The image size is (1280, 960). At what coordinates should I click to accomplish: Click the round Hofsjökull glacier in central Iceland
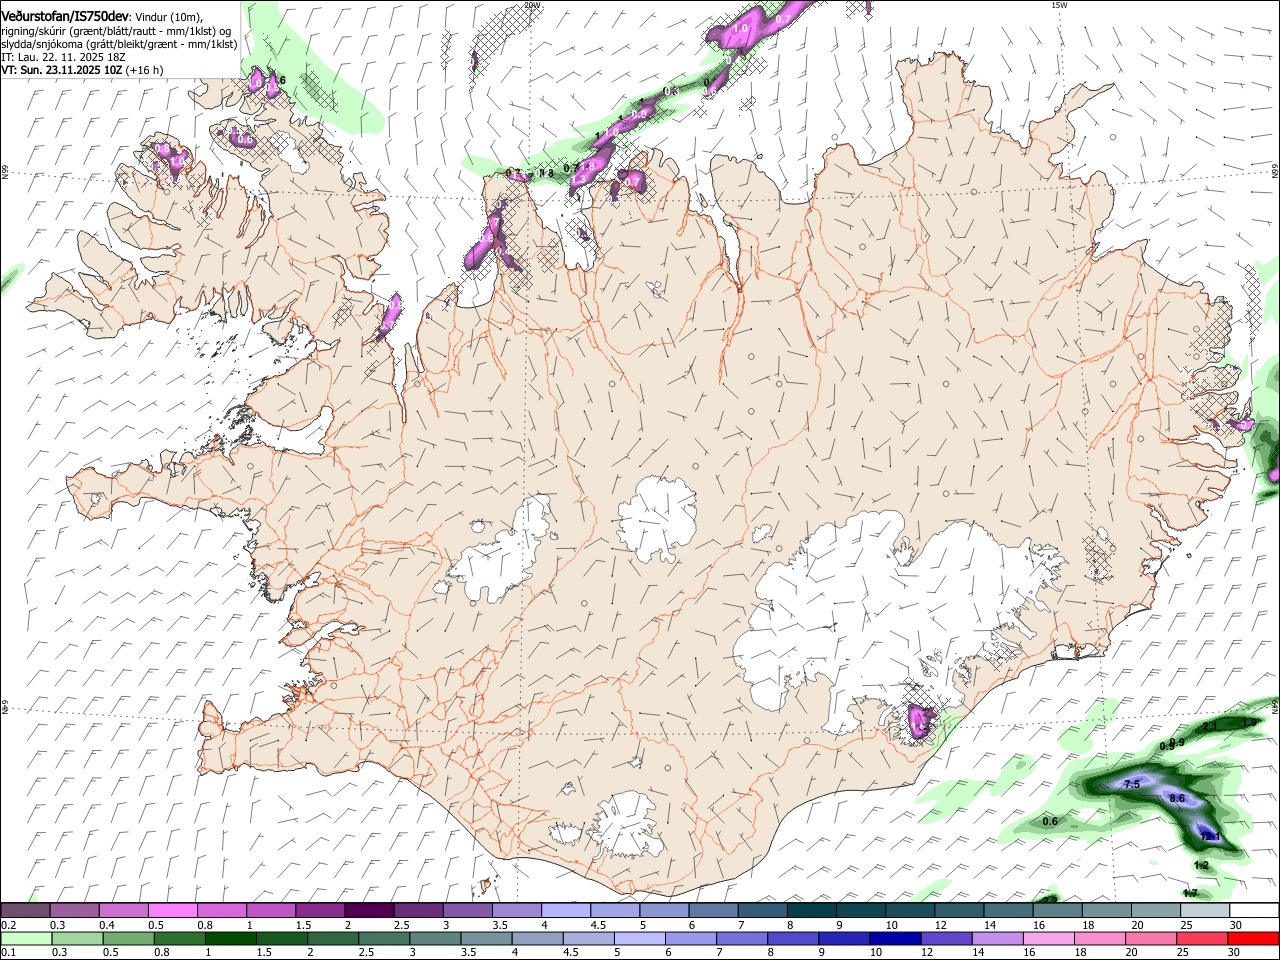tap(657, 517)
